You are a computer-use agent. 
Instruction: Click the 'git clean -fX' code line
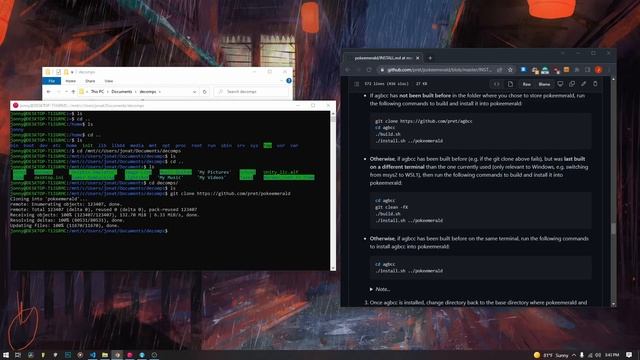coord(391,207)
